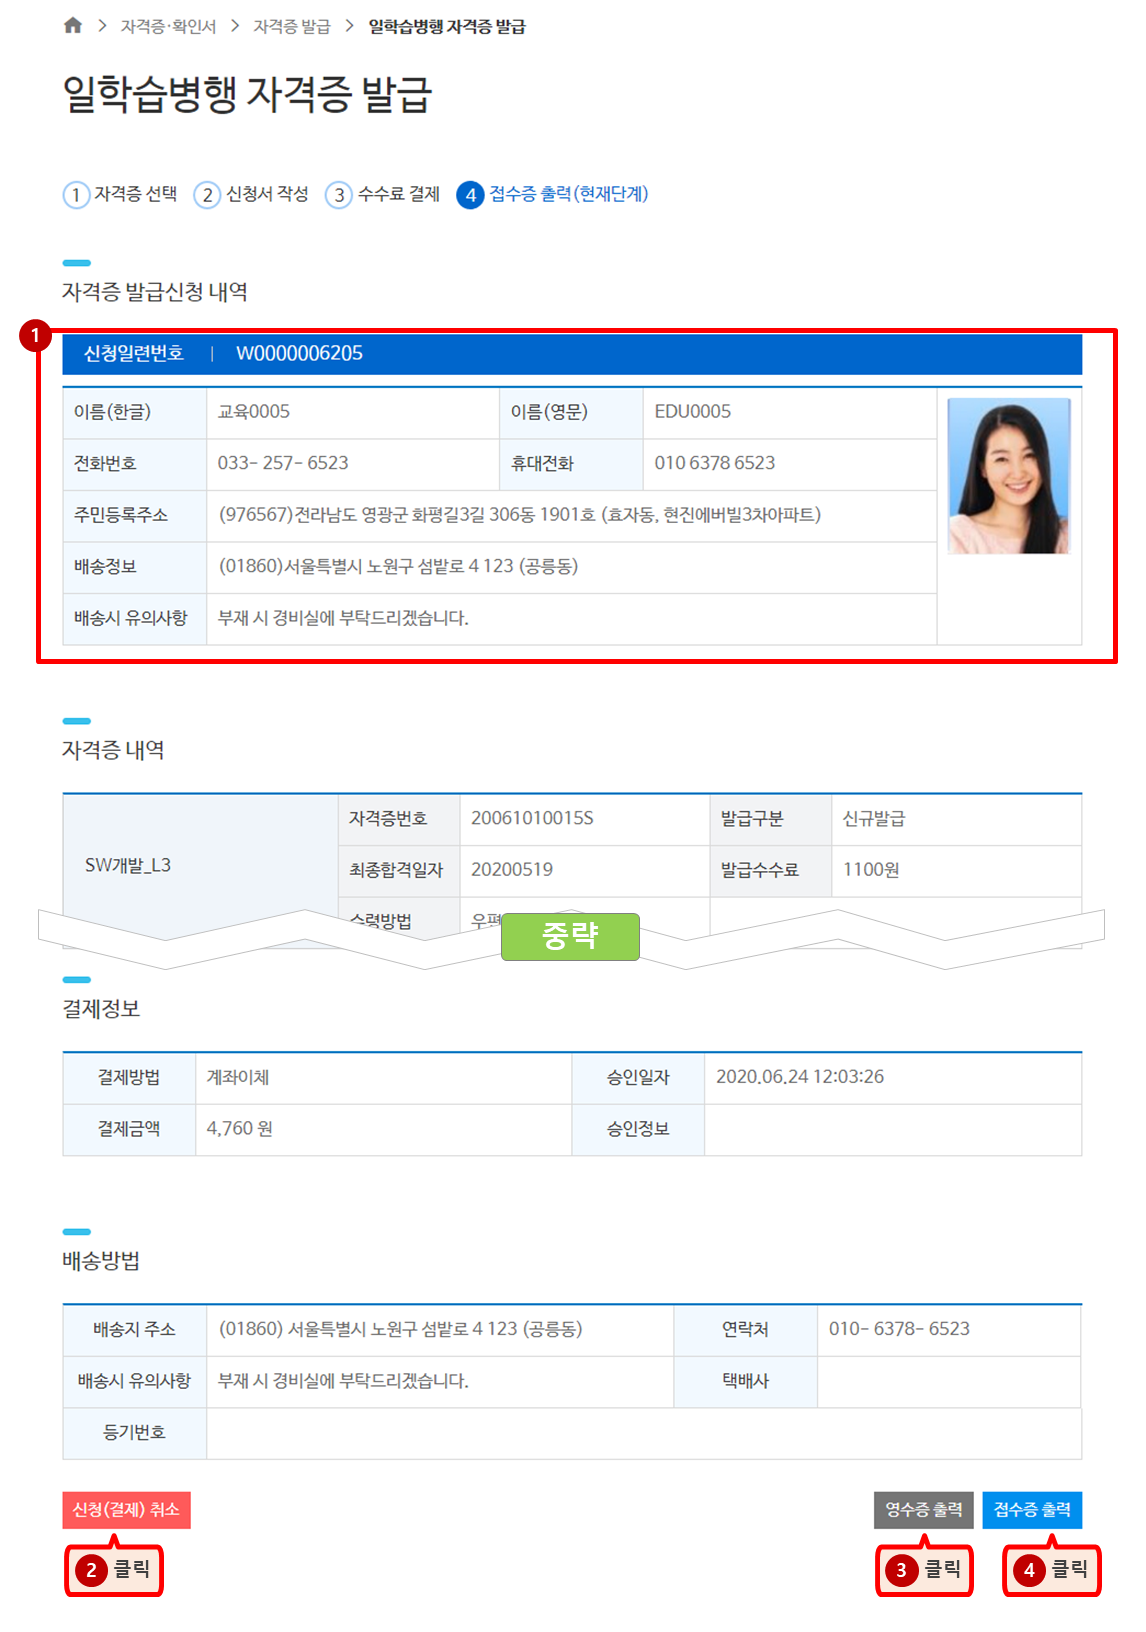This screenshot has height=1632, width=1146.
Task: Select the 배송시 유의사항 note in the 배송방법 table
Action: click(x=343, y=1381)
